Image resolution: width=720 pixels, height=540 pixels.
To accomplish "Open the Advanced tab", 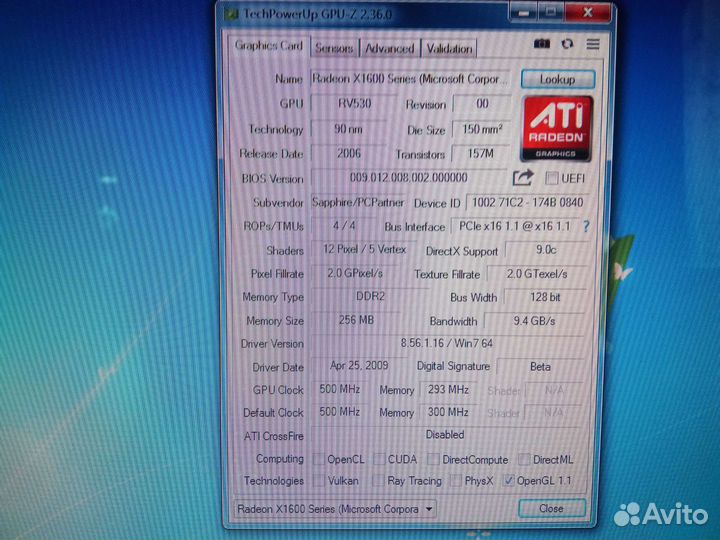I will click(389, 48).
